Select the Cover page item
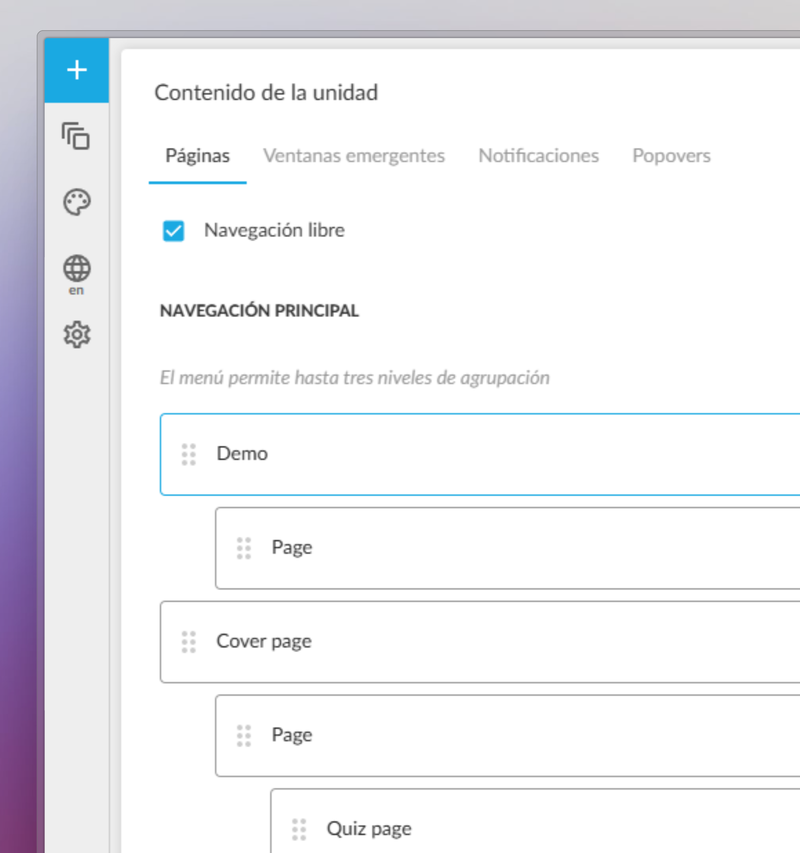 click(480, 642)
